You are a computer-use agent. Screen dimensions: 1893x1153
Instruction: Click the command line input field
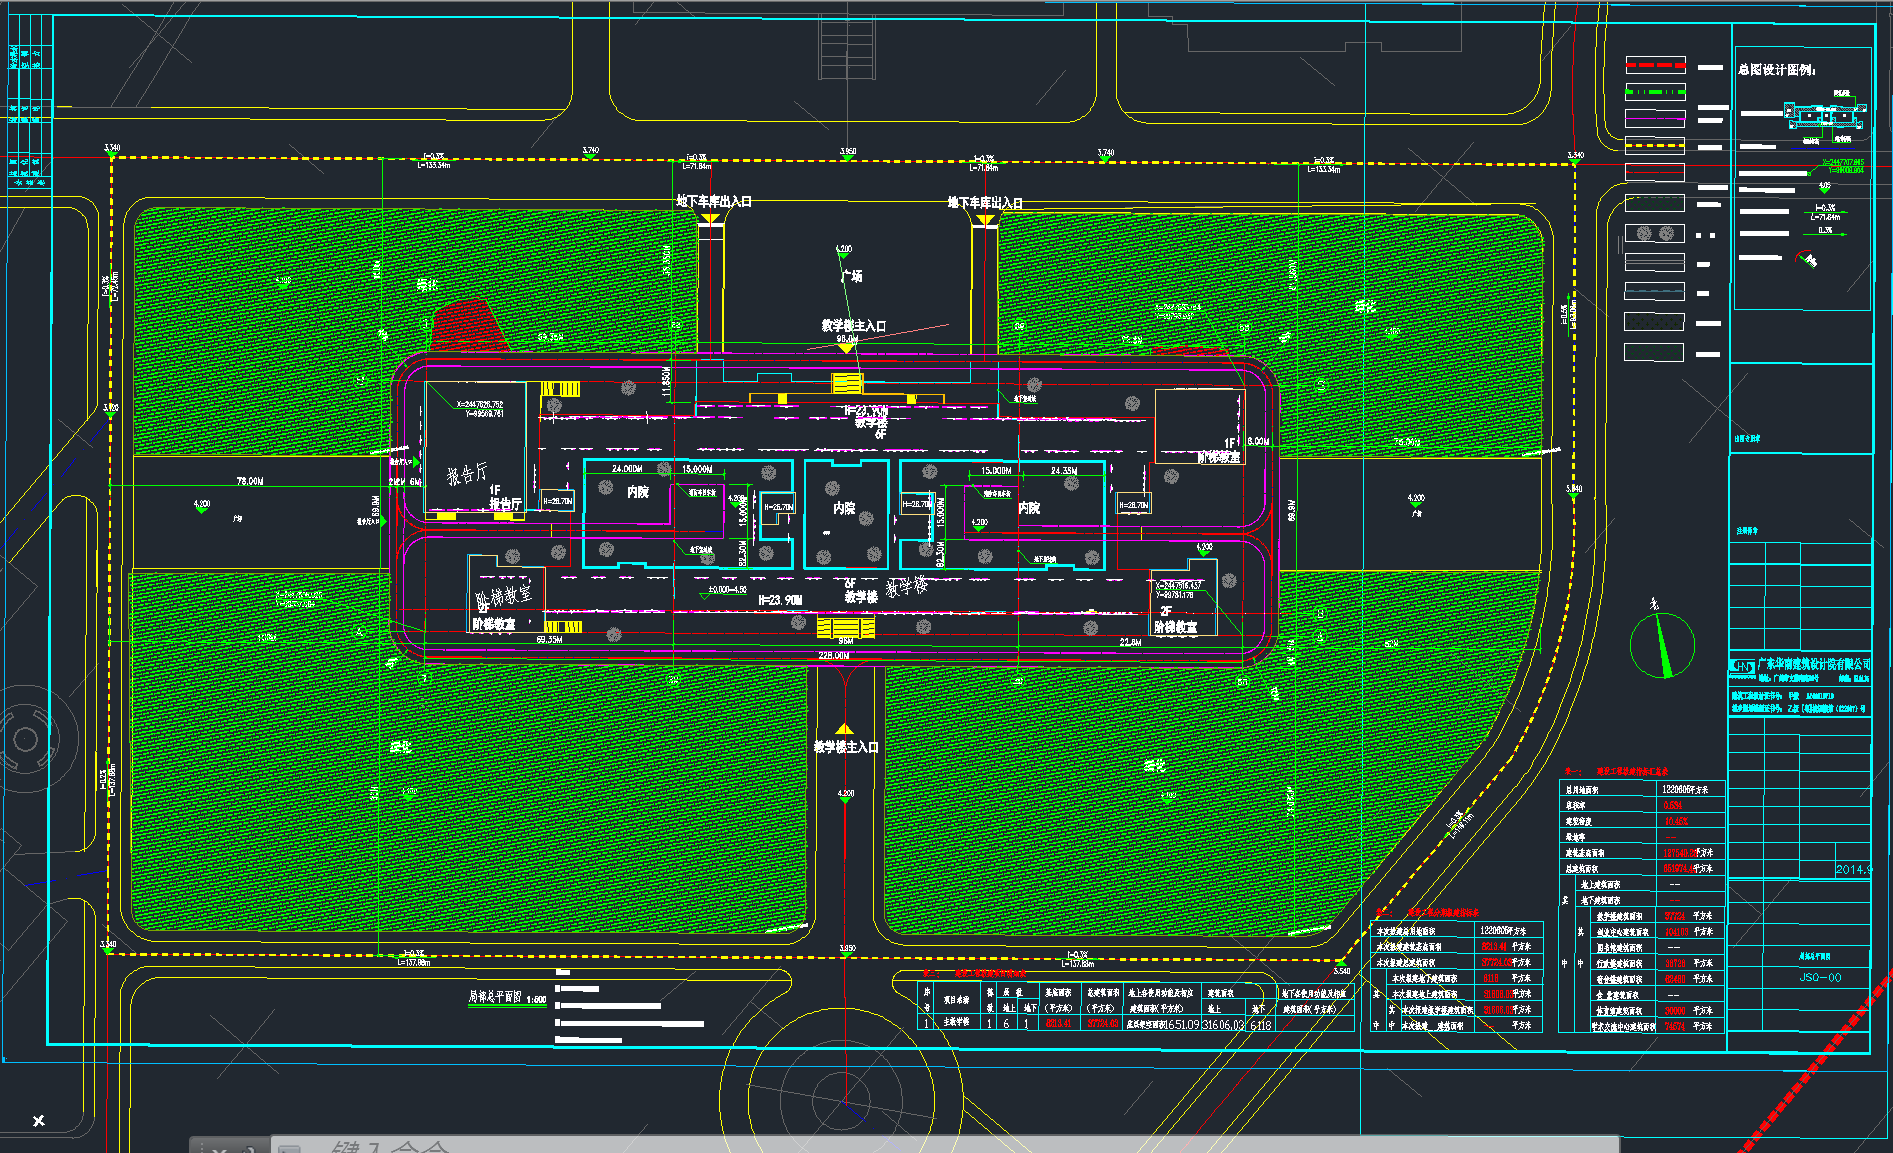tap(945, 1146)
